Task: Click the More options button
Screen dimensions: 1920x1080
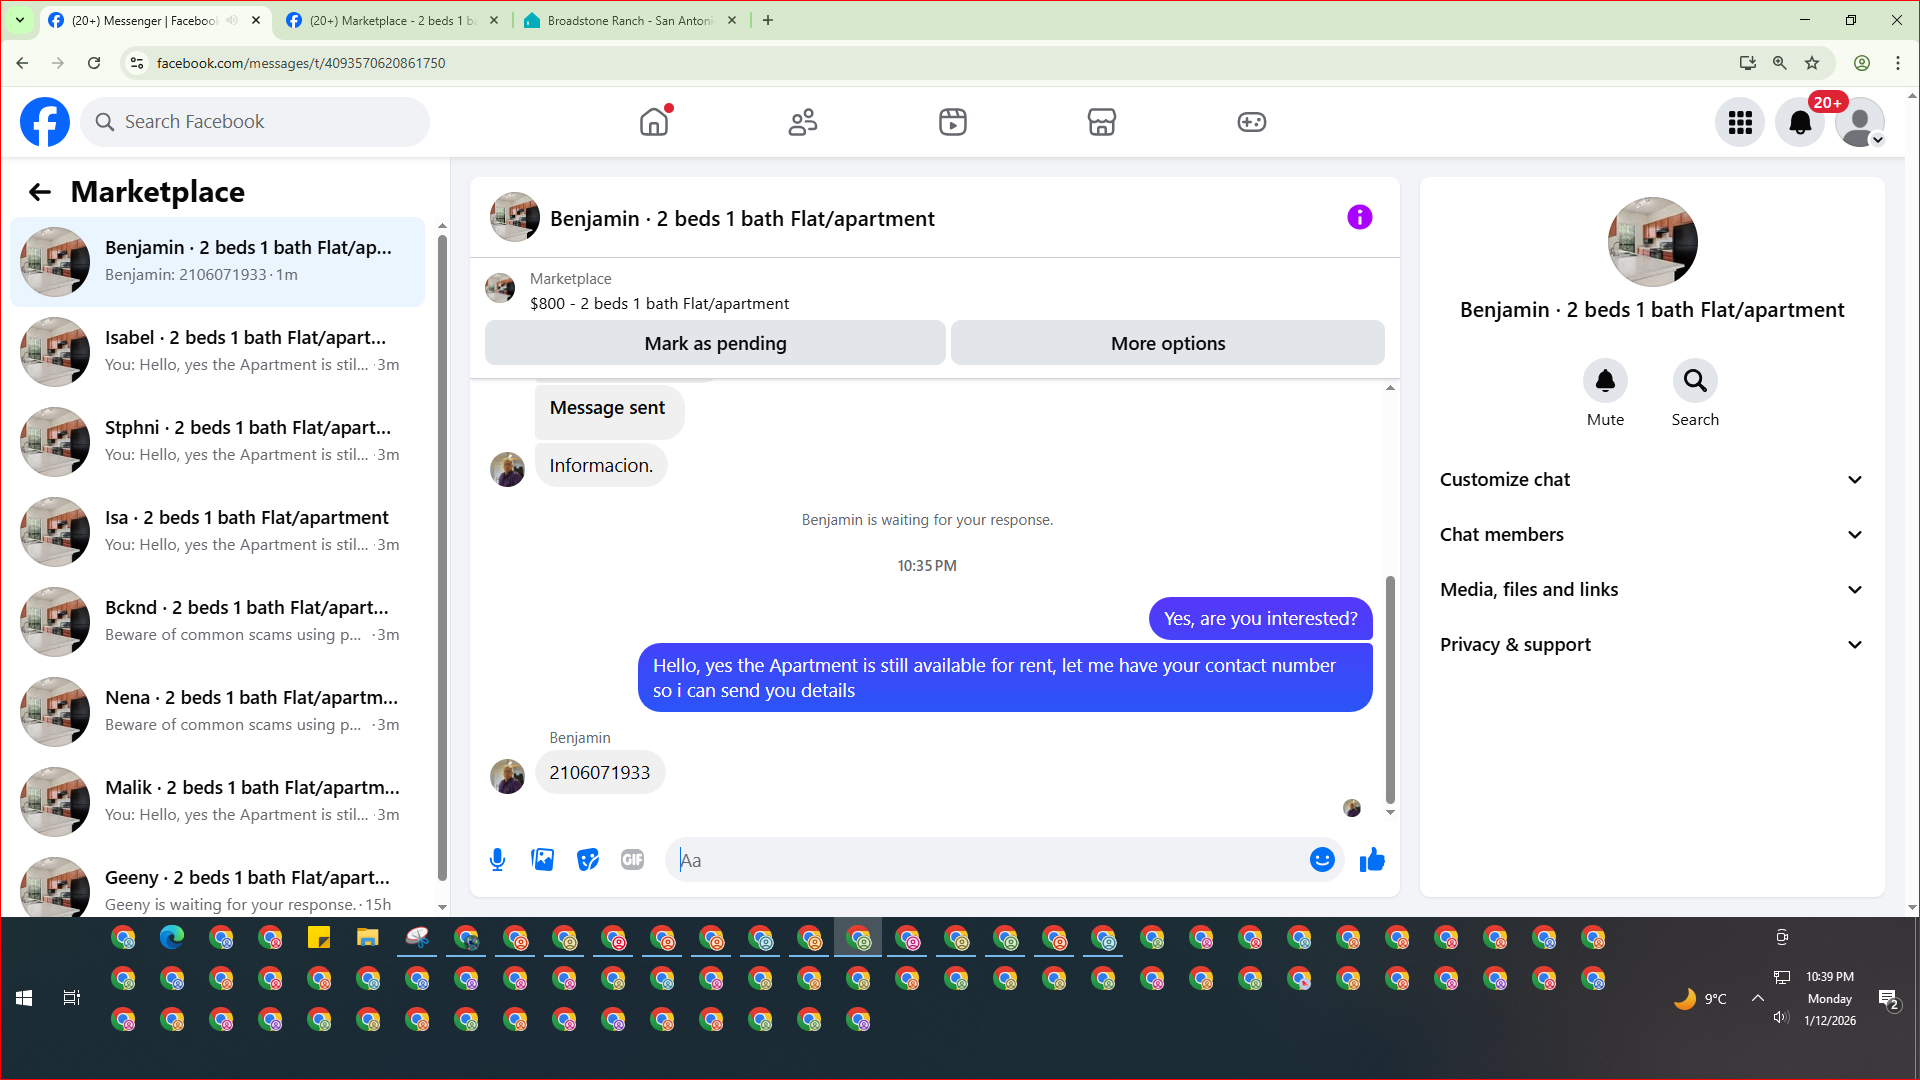Action: [1167, 343]
